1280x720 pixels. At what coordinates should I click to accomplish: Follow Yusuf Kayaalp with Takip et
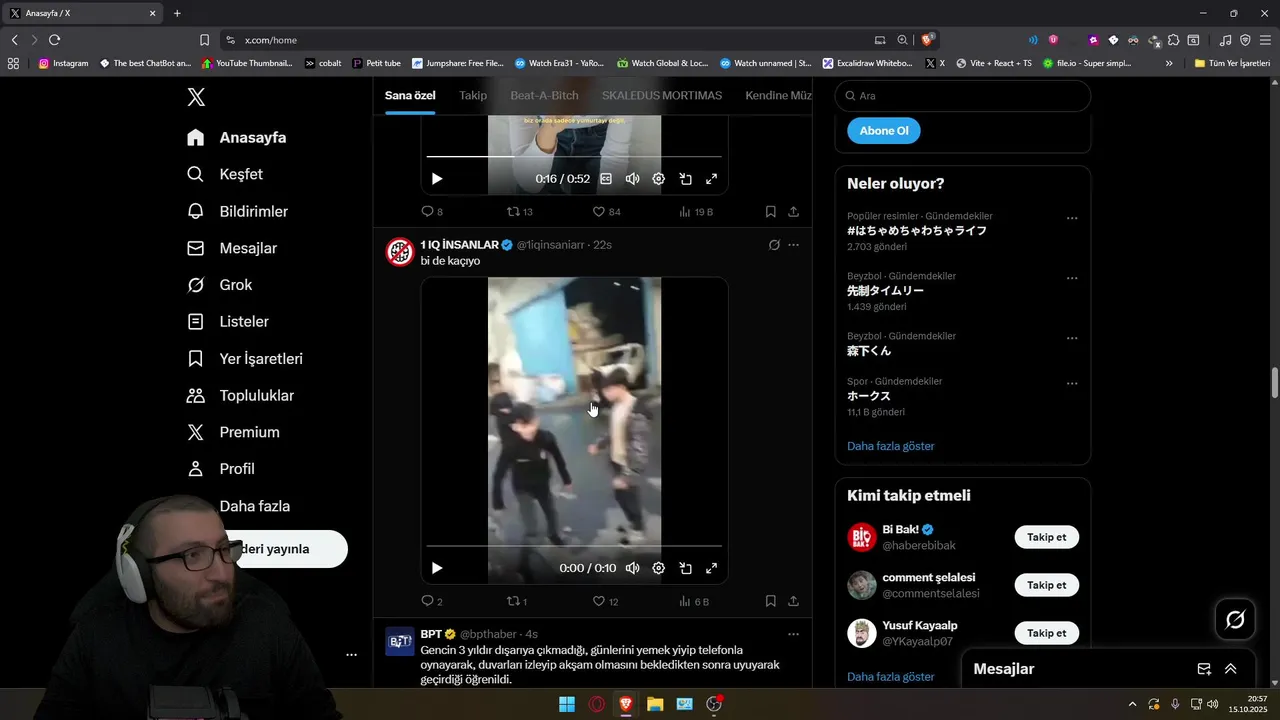tap(1047, 633)
